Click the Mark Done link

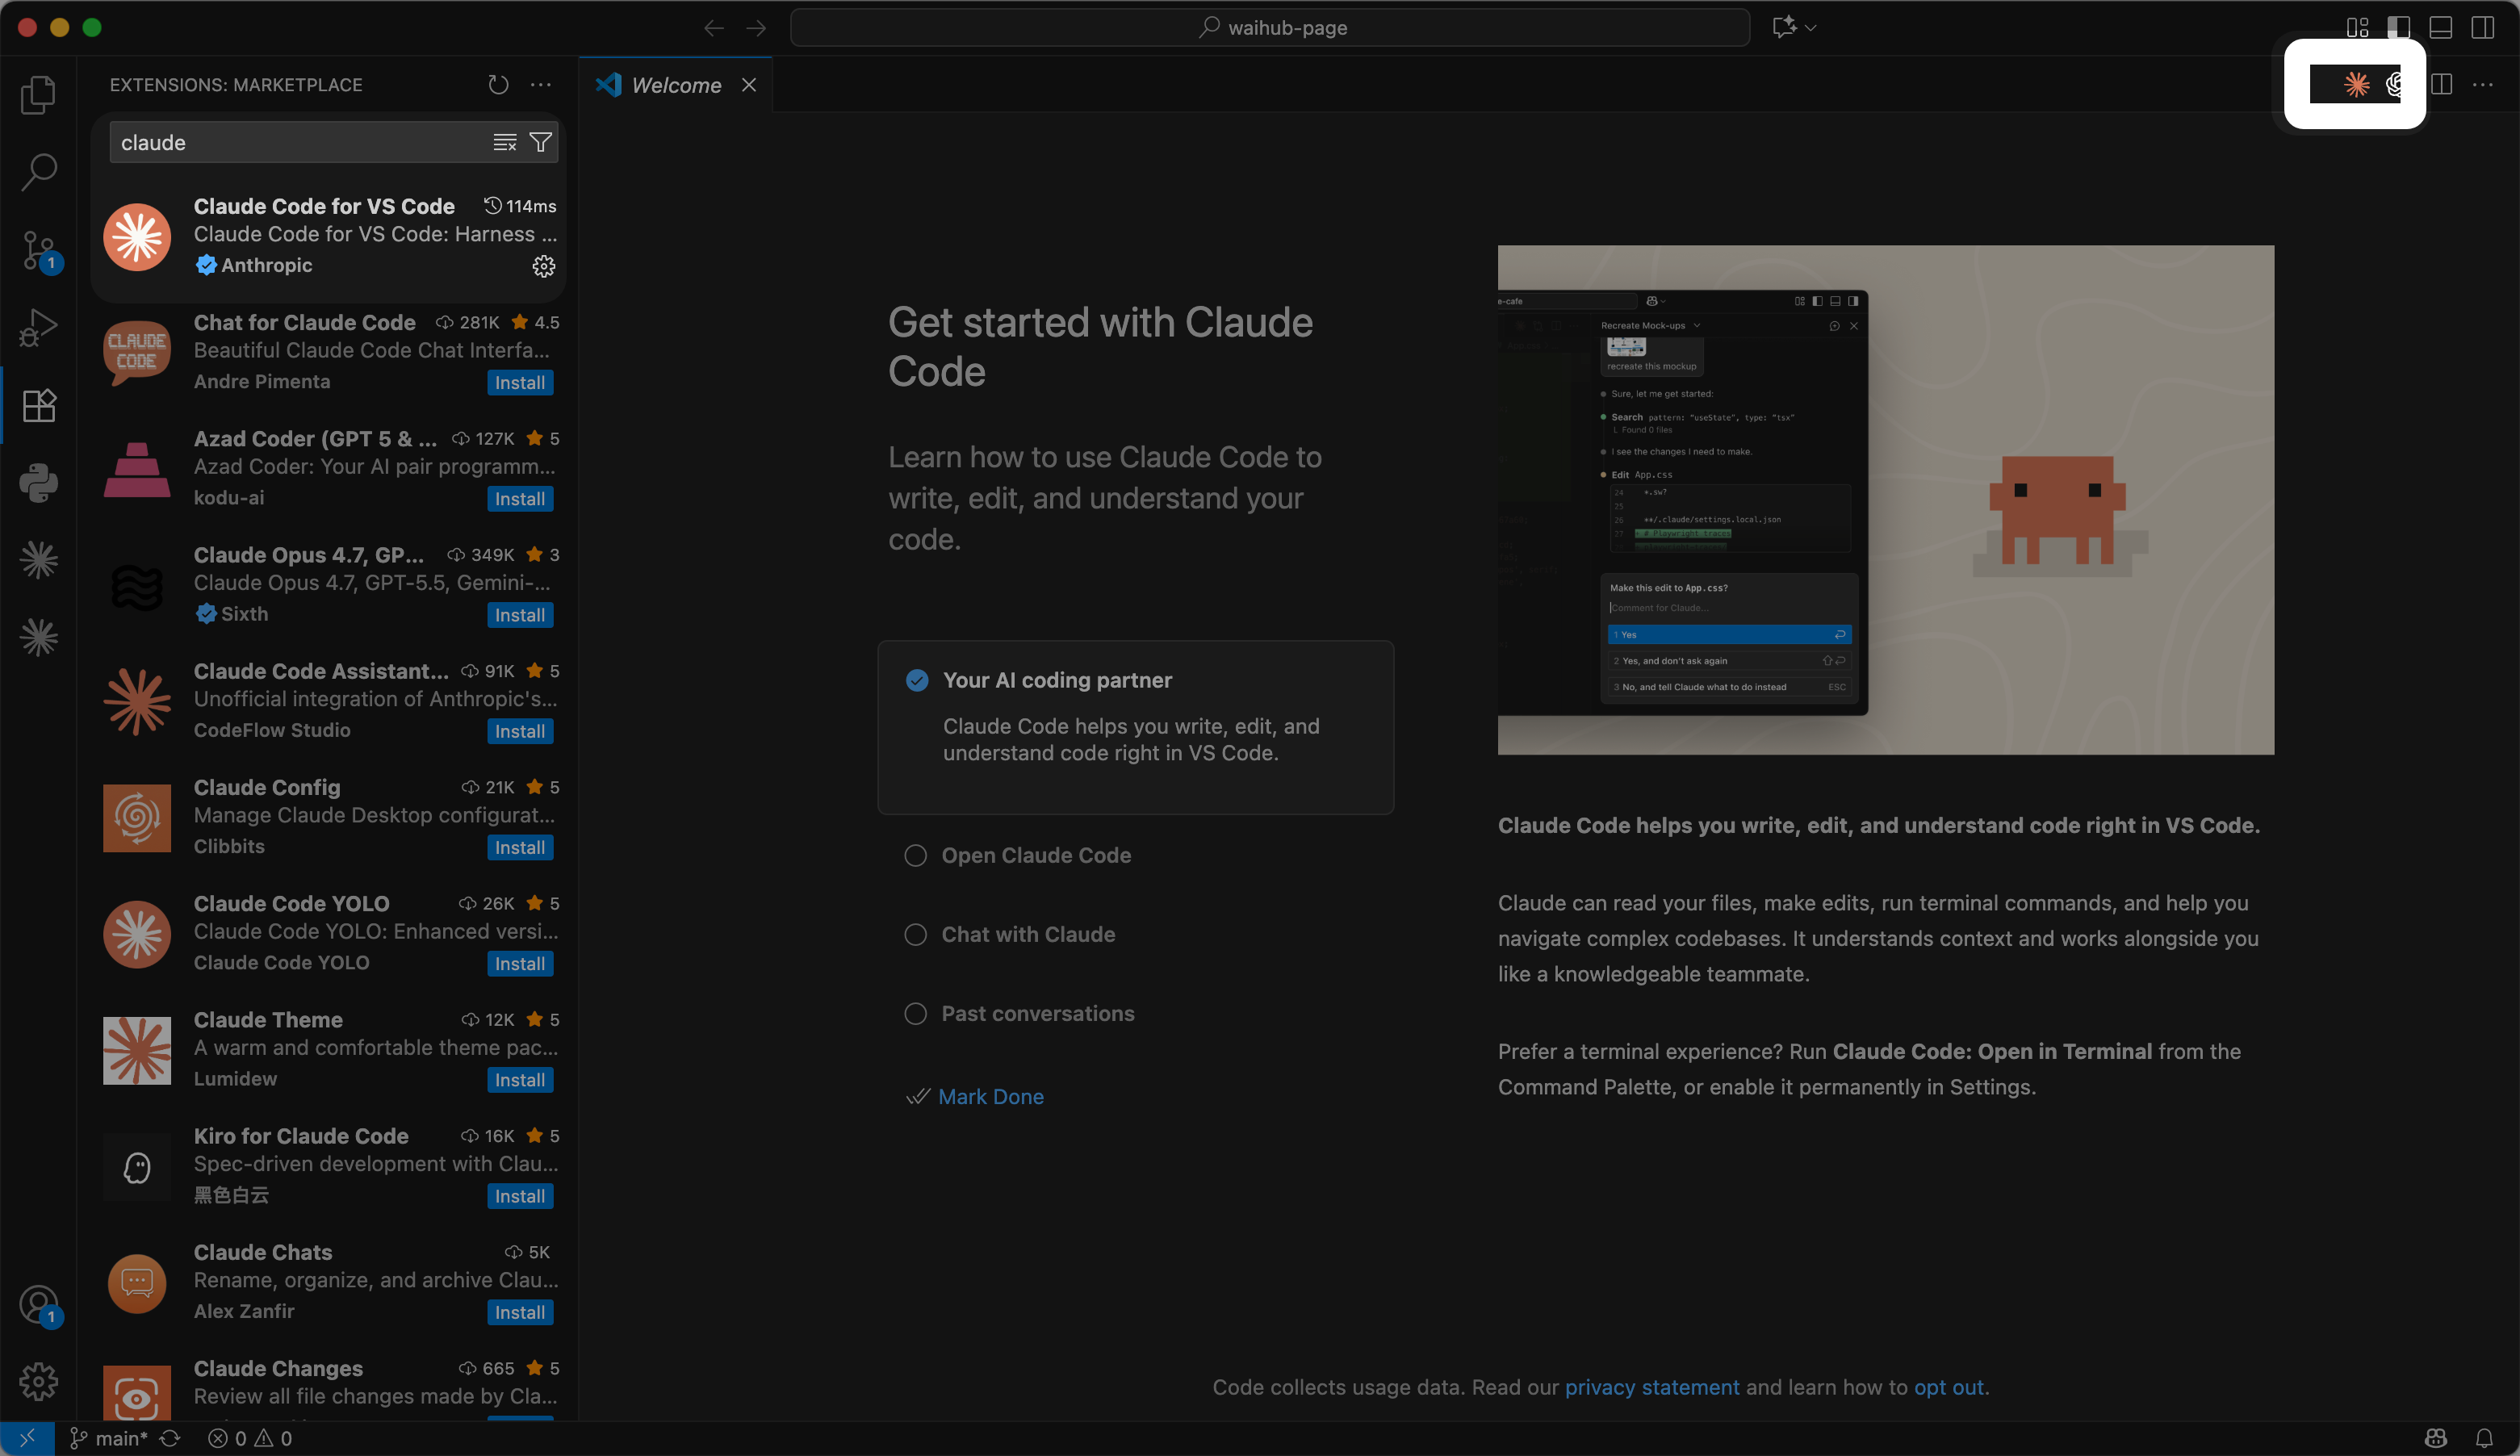point(990,1097)
